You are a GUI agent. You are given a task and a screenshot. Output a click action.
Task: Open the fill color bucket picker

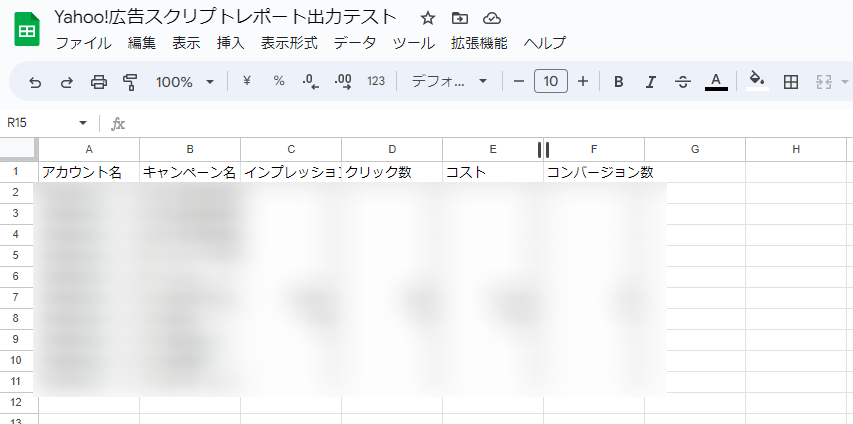point(757,82)
